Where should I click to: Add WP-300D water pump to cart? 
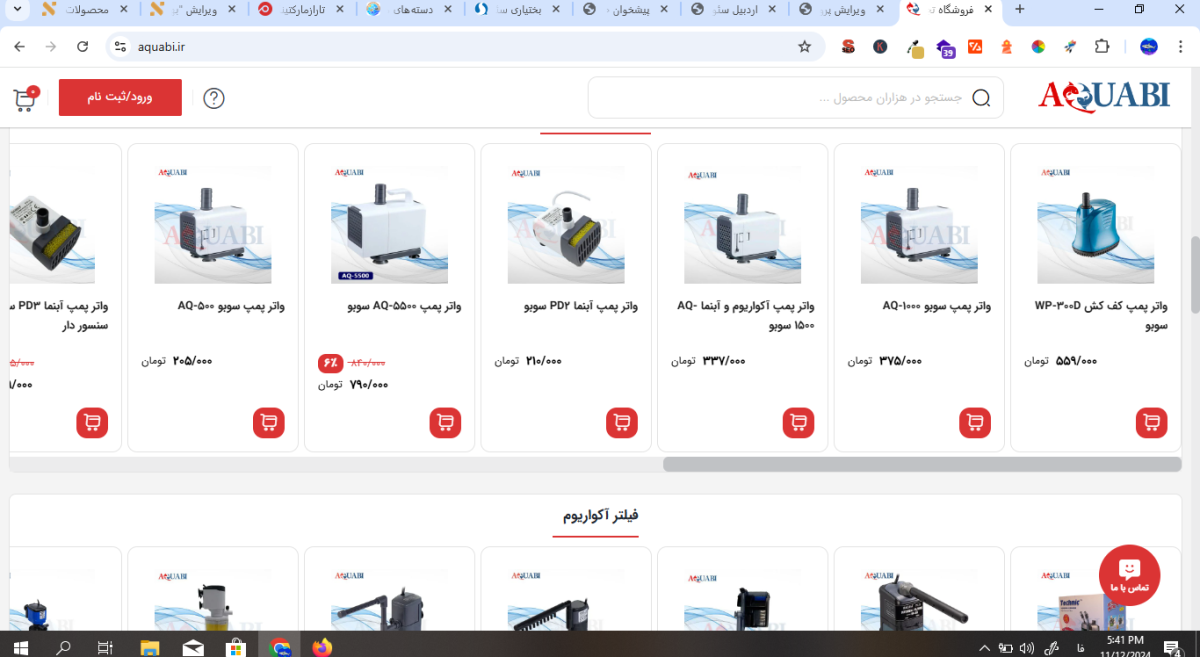1151,423
